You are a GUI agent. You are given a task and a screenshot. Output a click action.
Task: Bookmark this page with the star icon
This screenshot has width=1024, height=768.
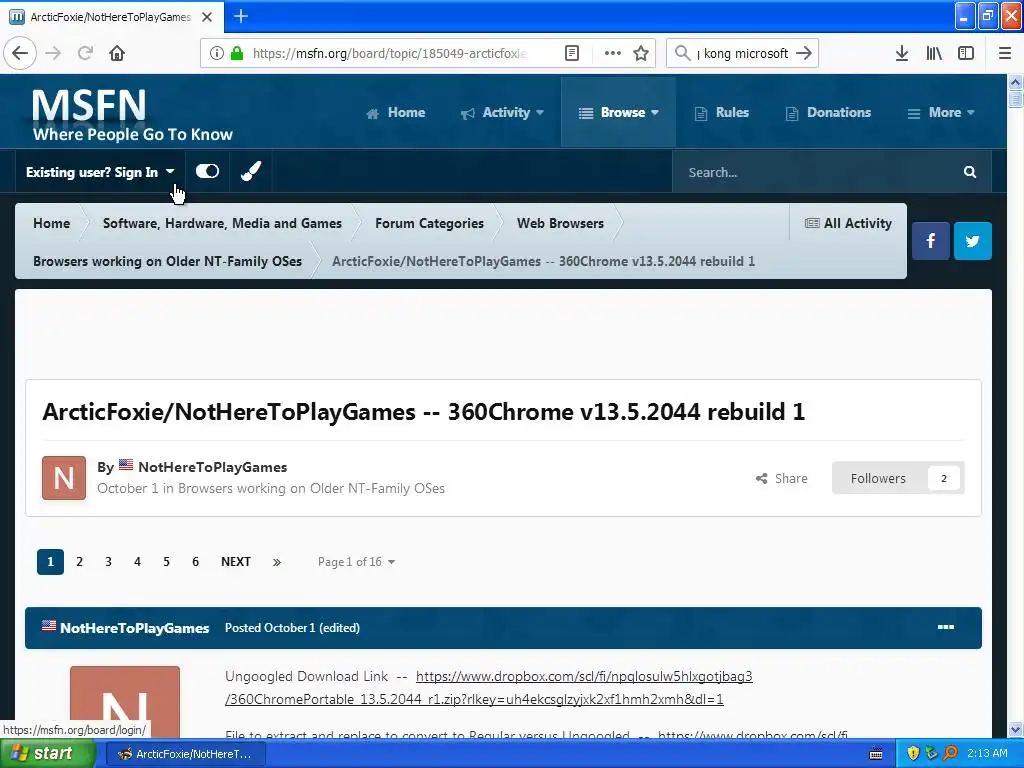[641, 53]
